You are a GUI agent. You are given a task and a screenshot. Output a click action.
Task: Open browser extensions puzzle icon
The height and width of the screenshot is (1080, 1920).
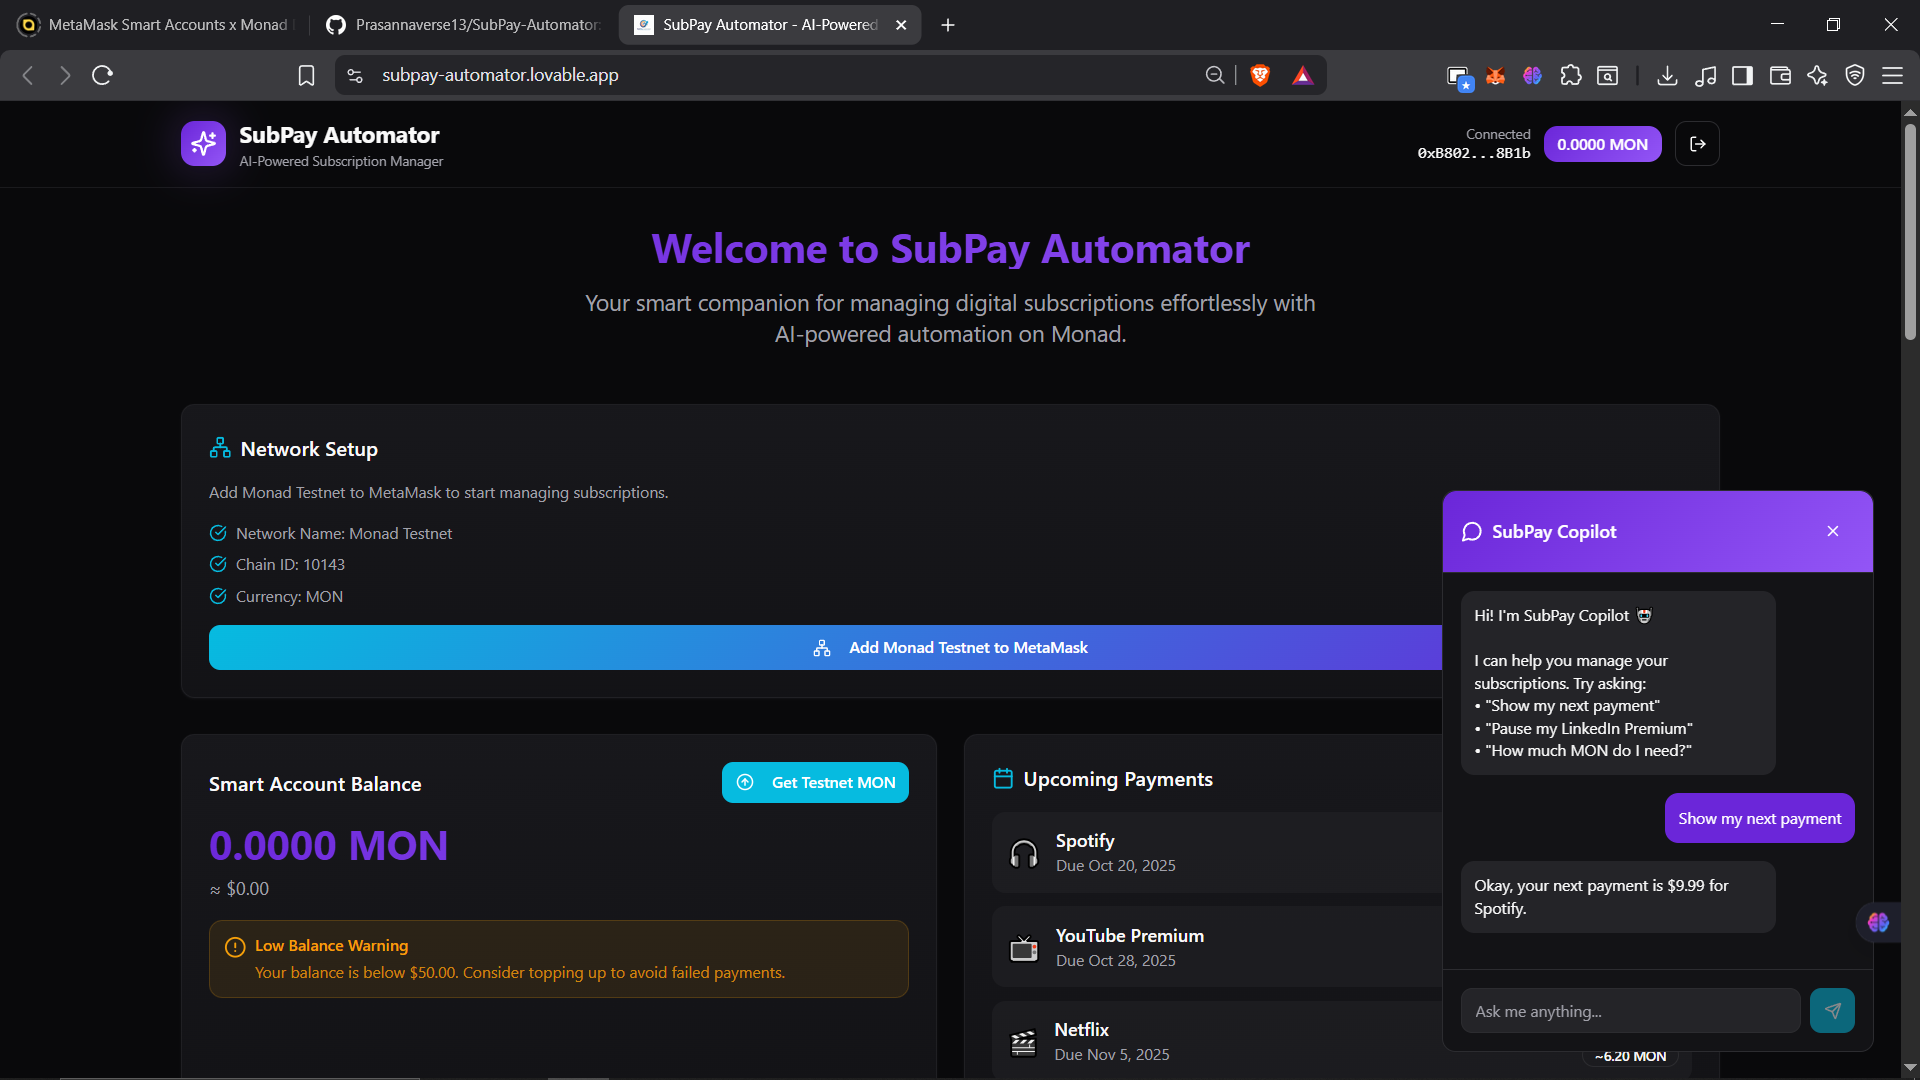[x=1570, y=75]
